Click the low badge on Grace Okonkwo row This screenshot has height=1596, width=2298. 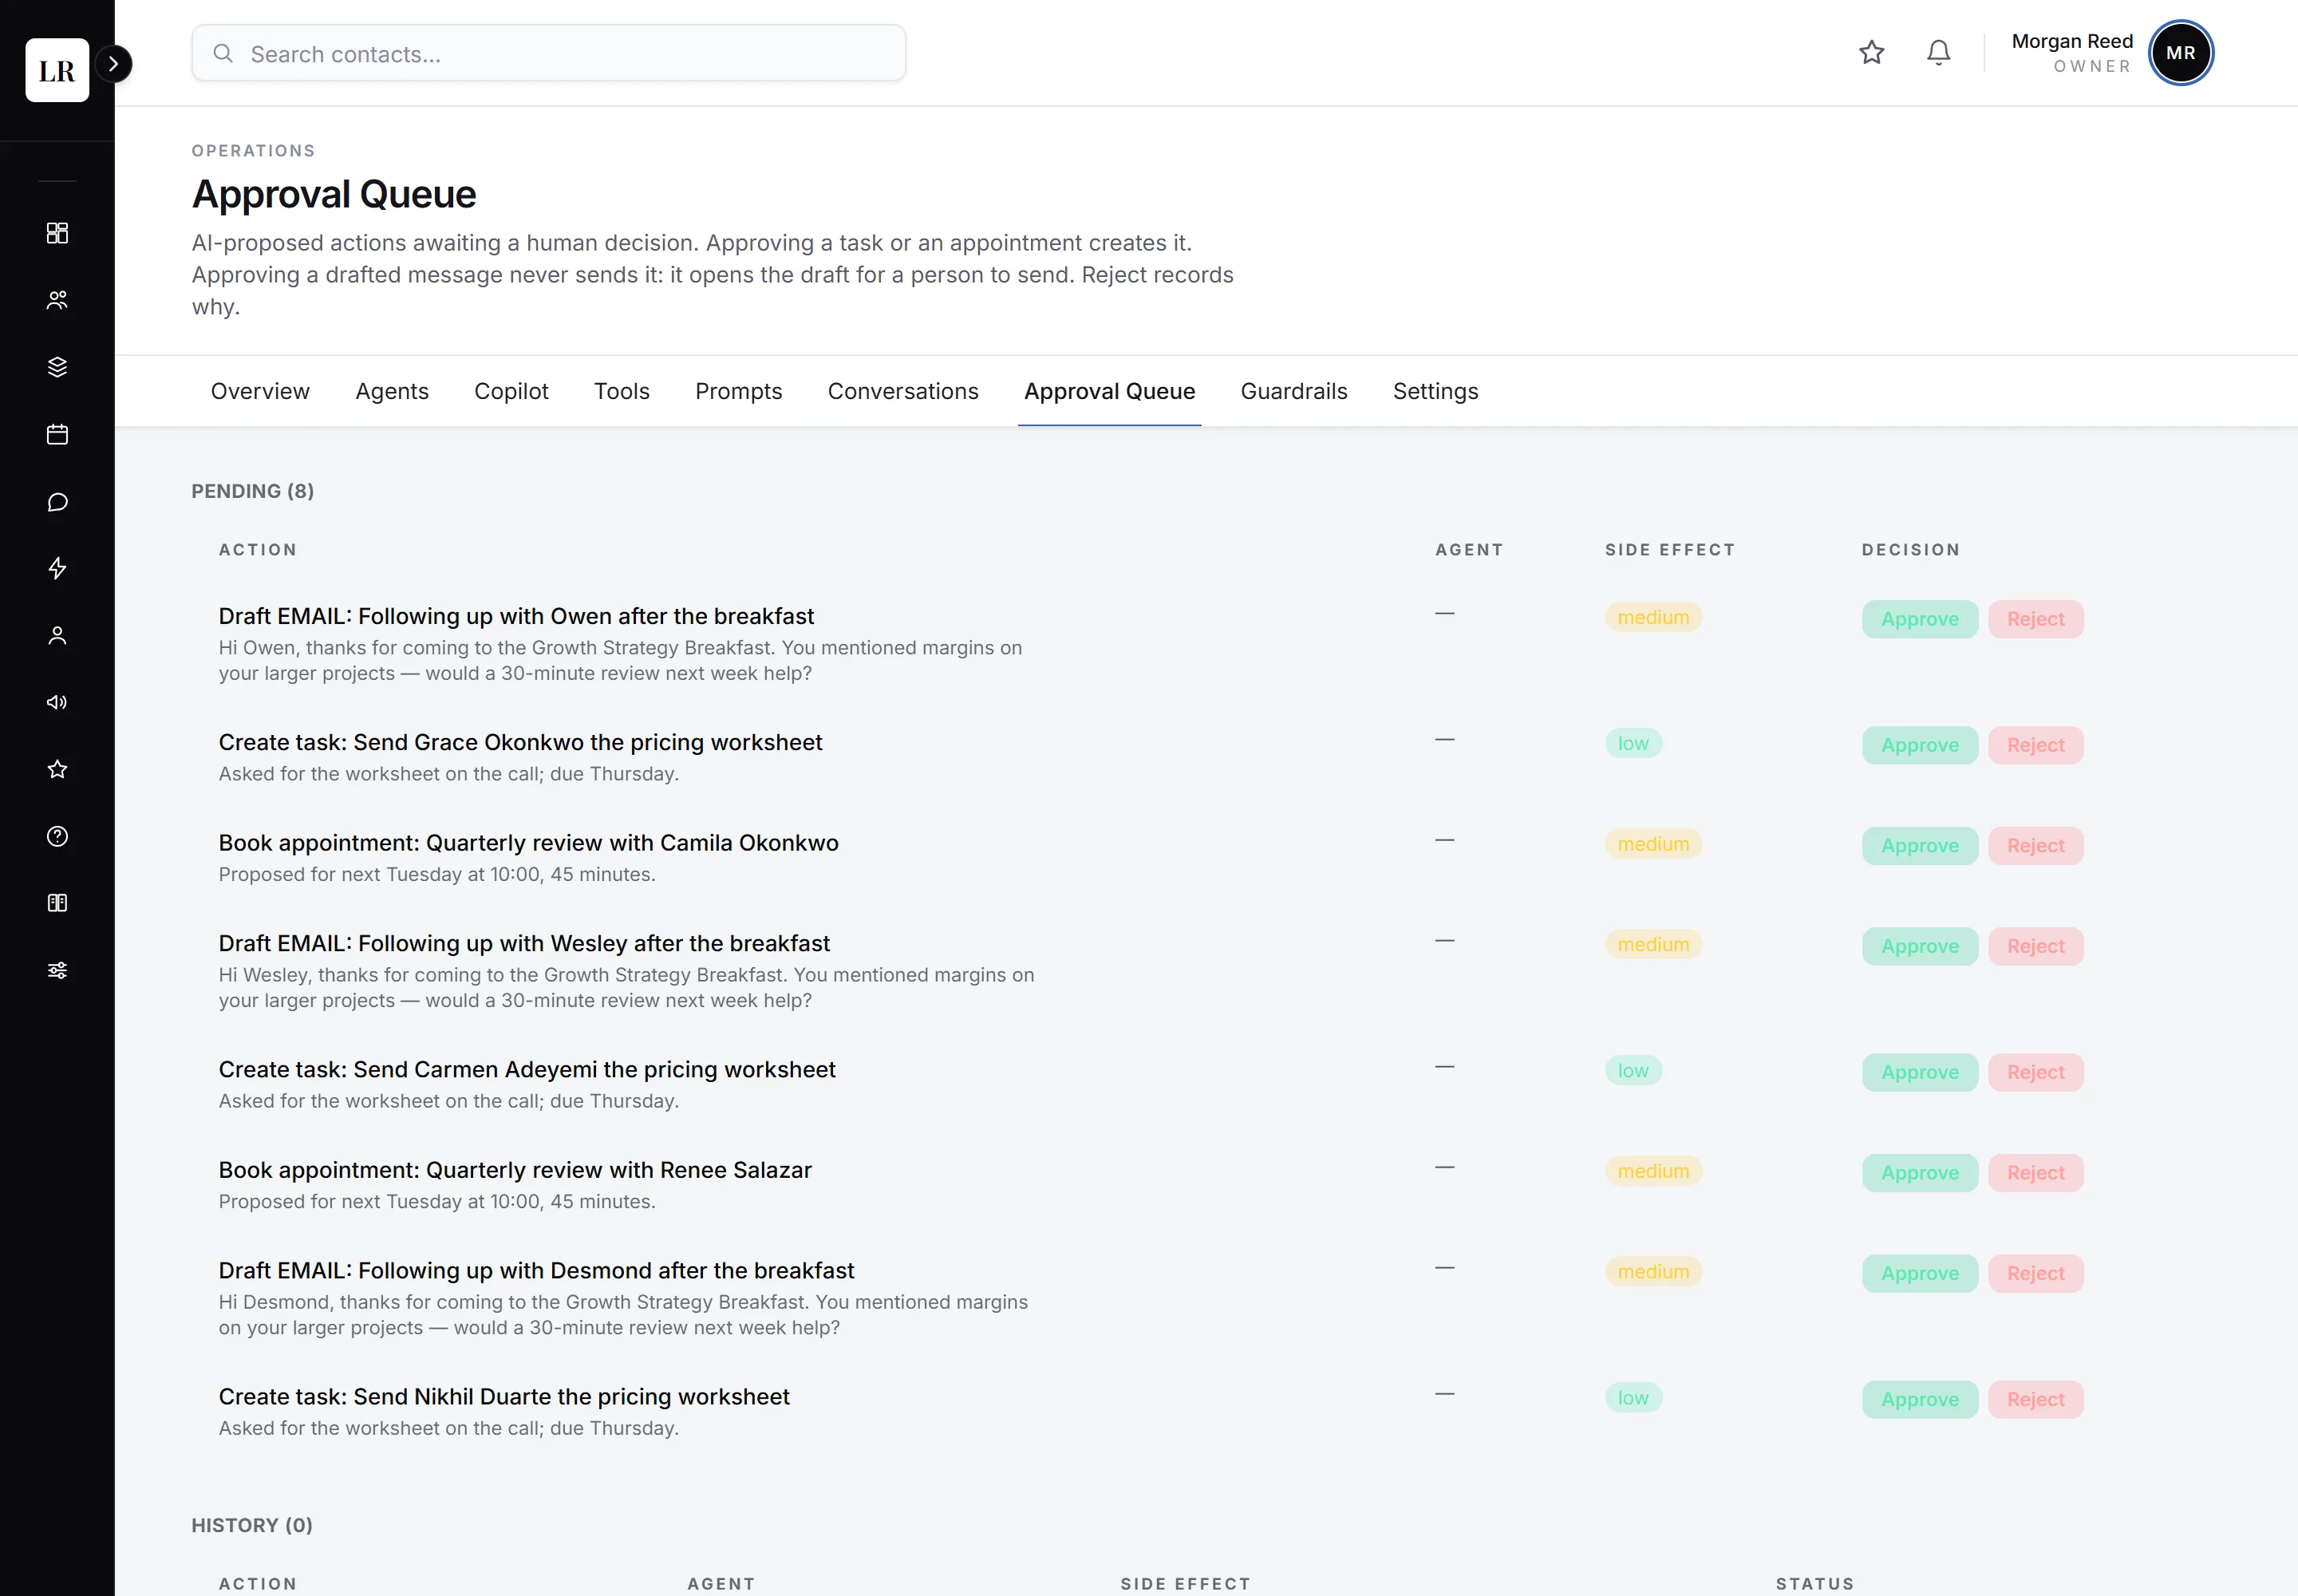pos(1633,743)
